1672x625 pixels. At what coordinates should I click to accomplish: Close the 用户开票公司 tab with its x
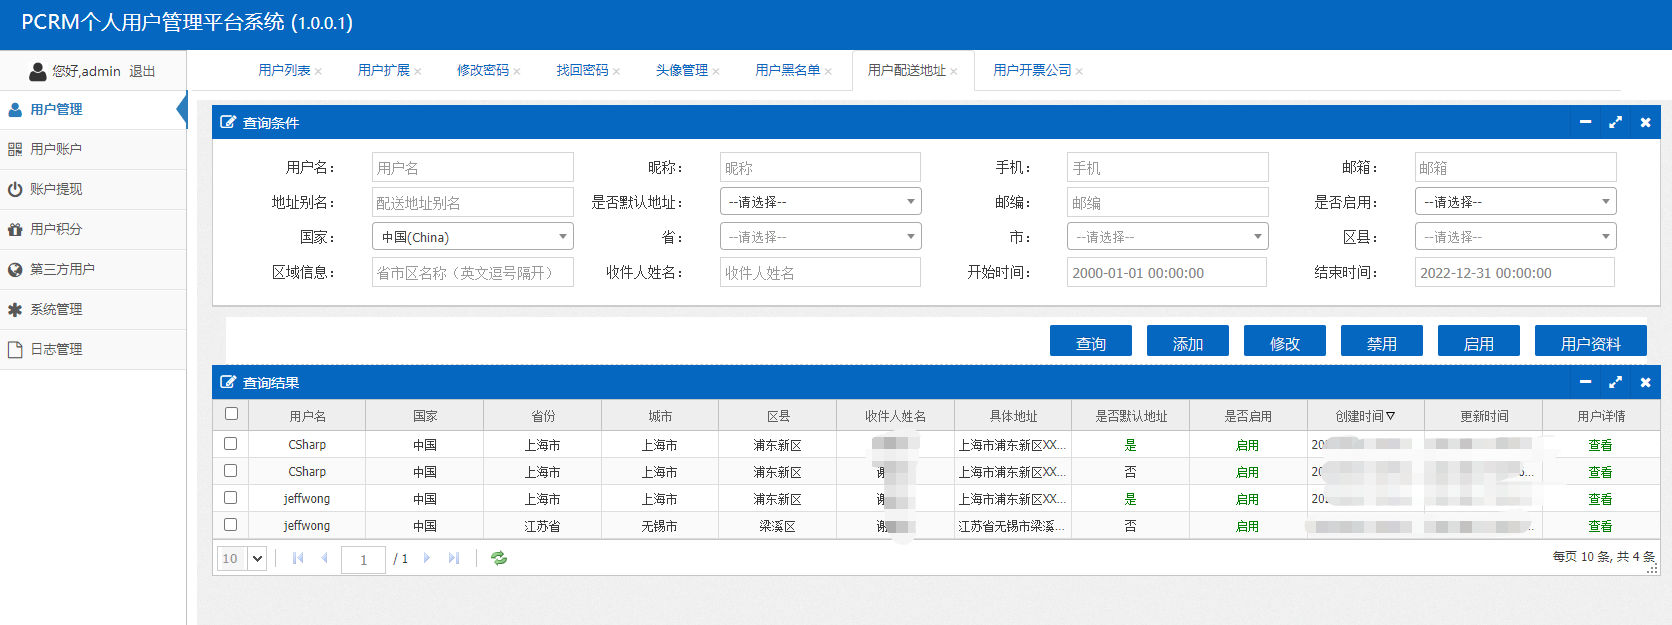(x=1079, y=71)
